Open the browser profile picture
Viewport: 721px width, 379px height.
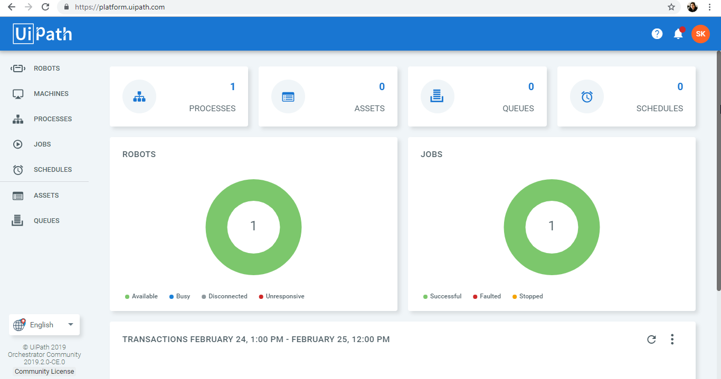point(692,7)
